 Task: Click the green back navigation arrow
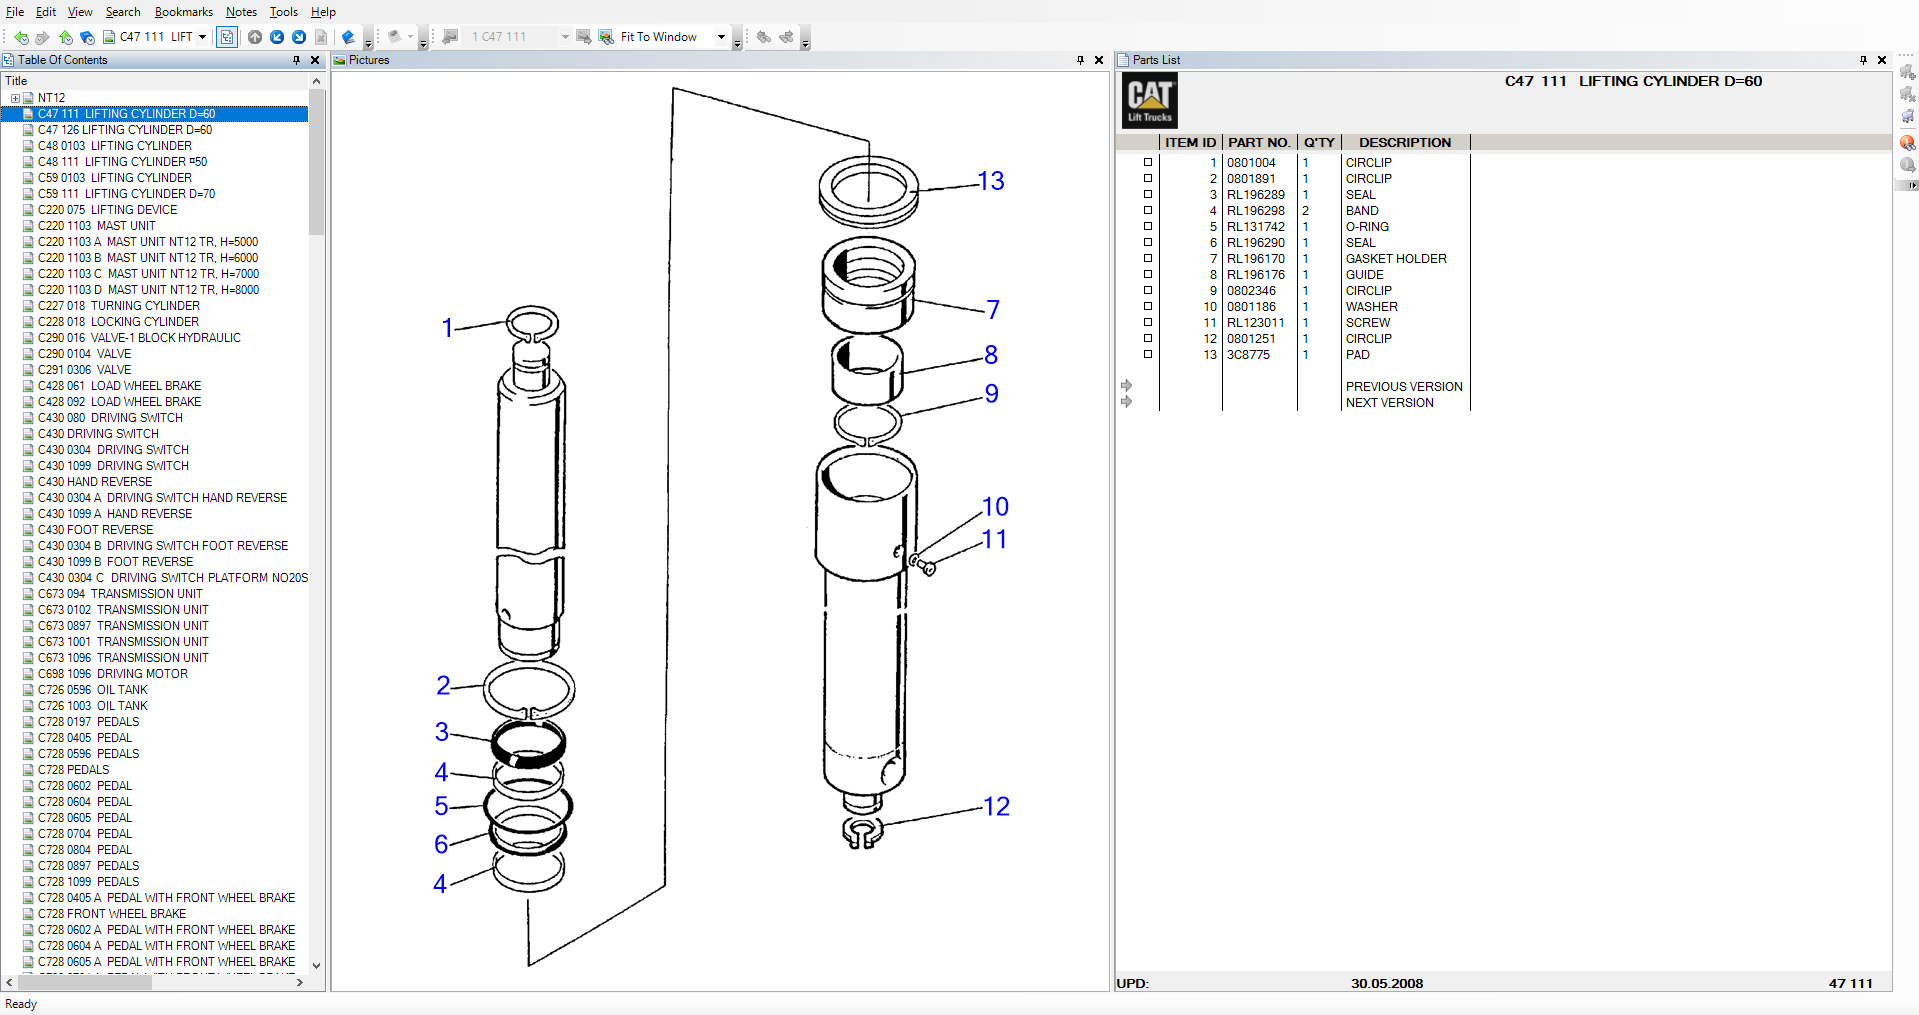tap(20, 37)
